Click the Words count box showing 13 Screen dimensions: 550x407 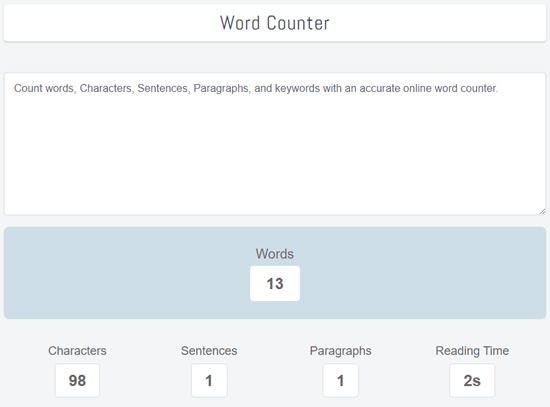(275, 283)
